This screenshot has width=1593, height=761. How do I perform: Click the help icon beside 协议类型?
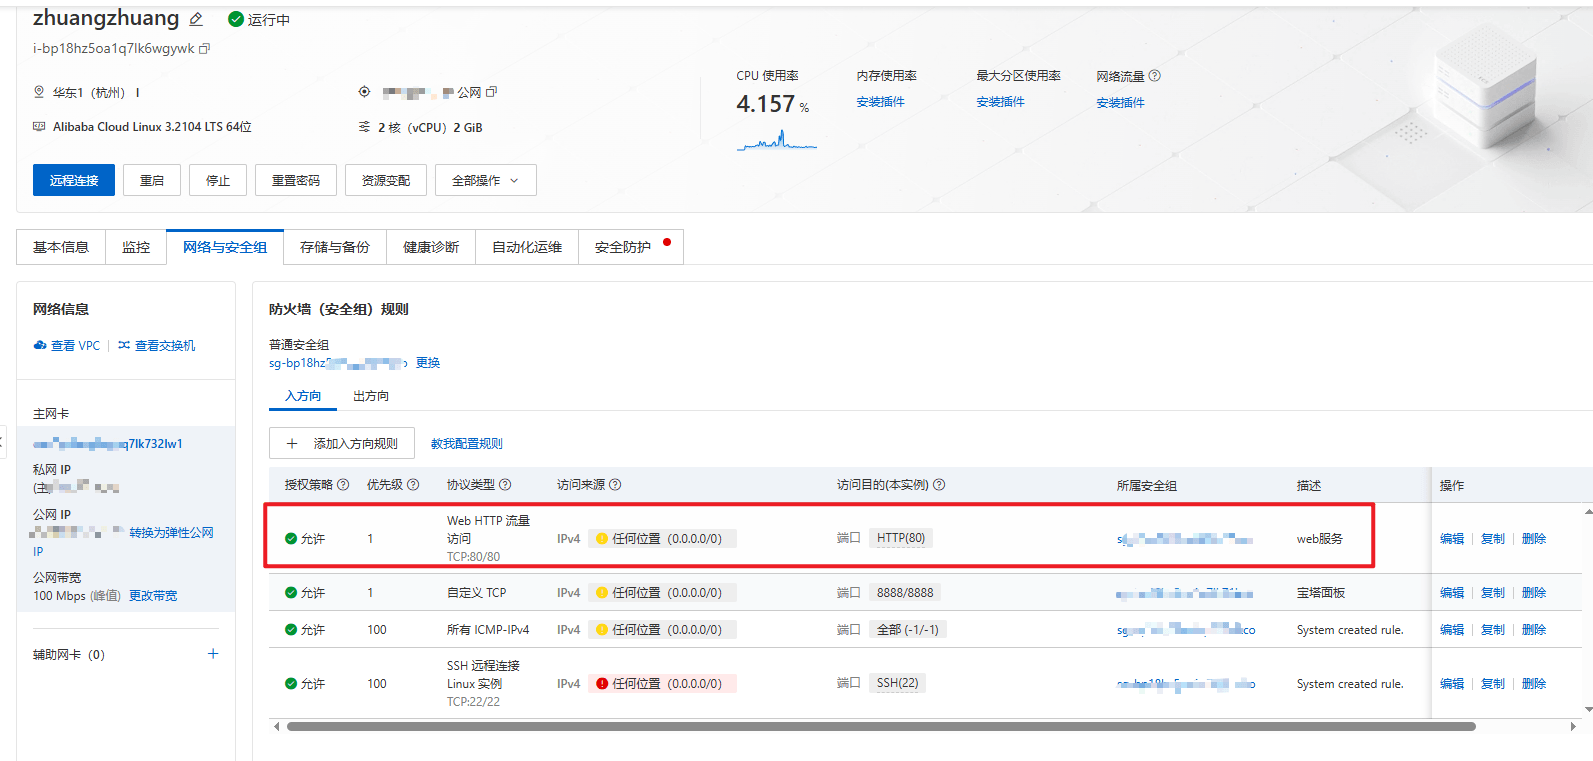coord(505,485)
